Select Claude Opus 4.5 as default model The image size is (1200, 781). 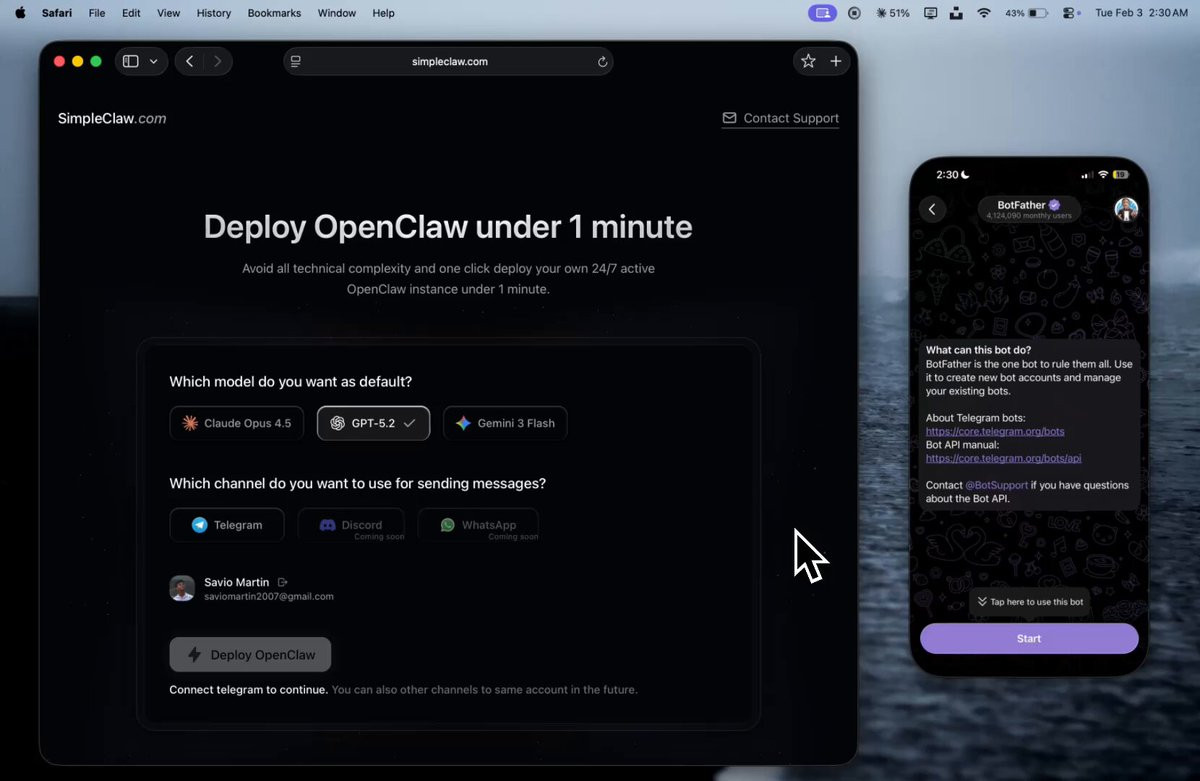pos(237,423)
